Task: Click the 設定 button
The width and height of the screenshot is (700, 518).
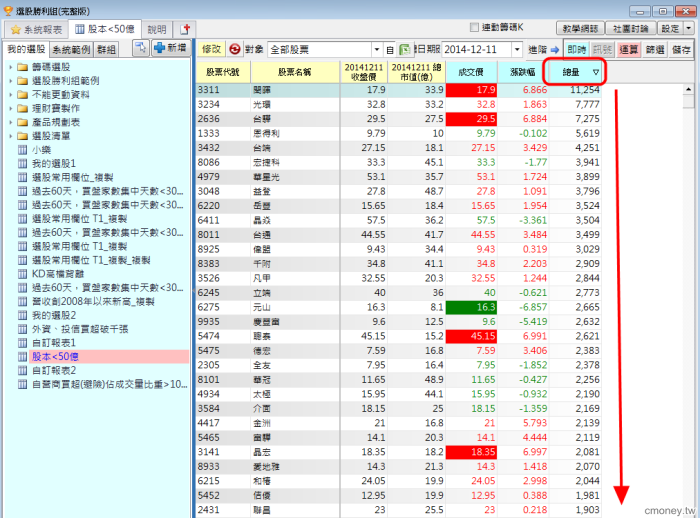Action: [x=670, y=29]
